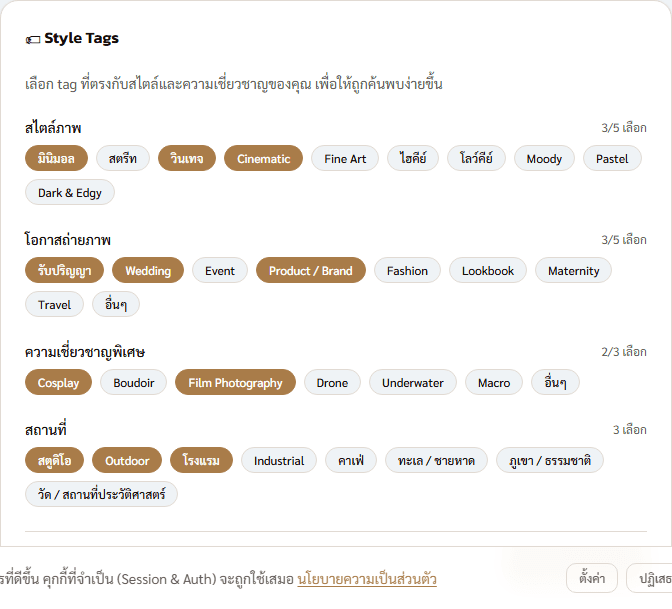
Task: Toggle off Film Photography tag
Action: 235,382
